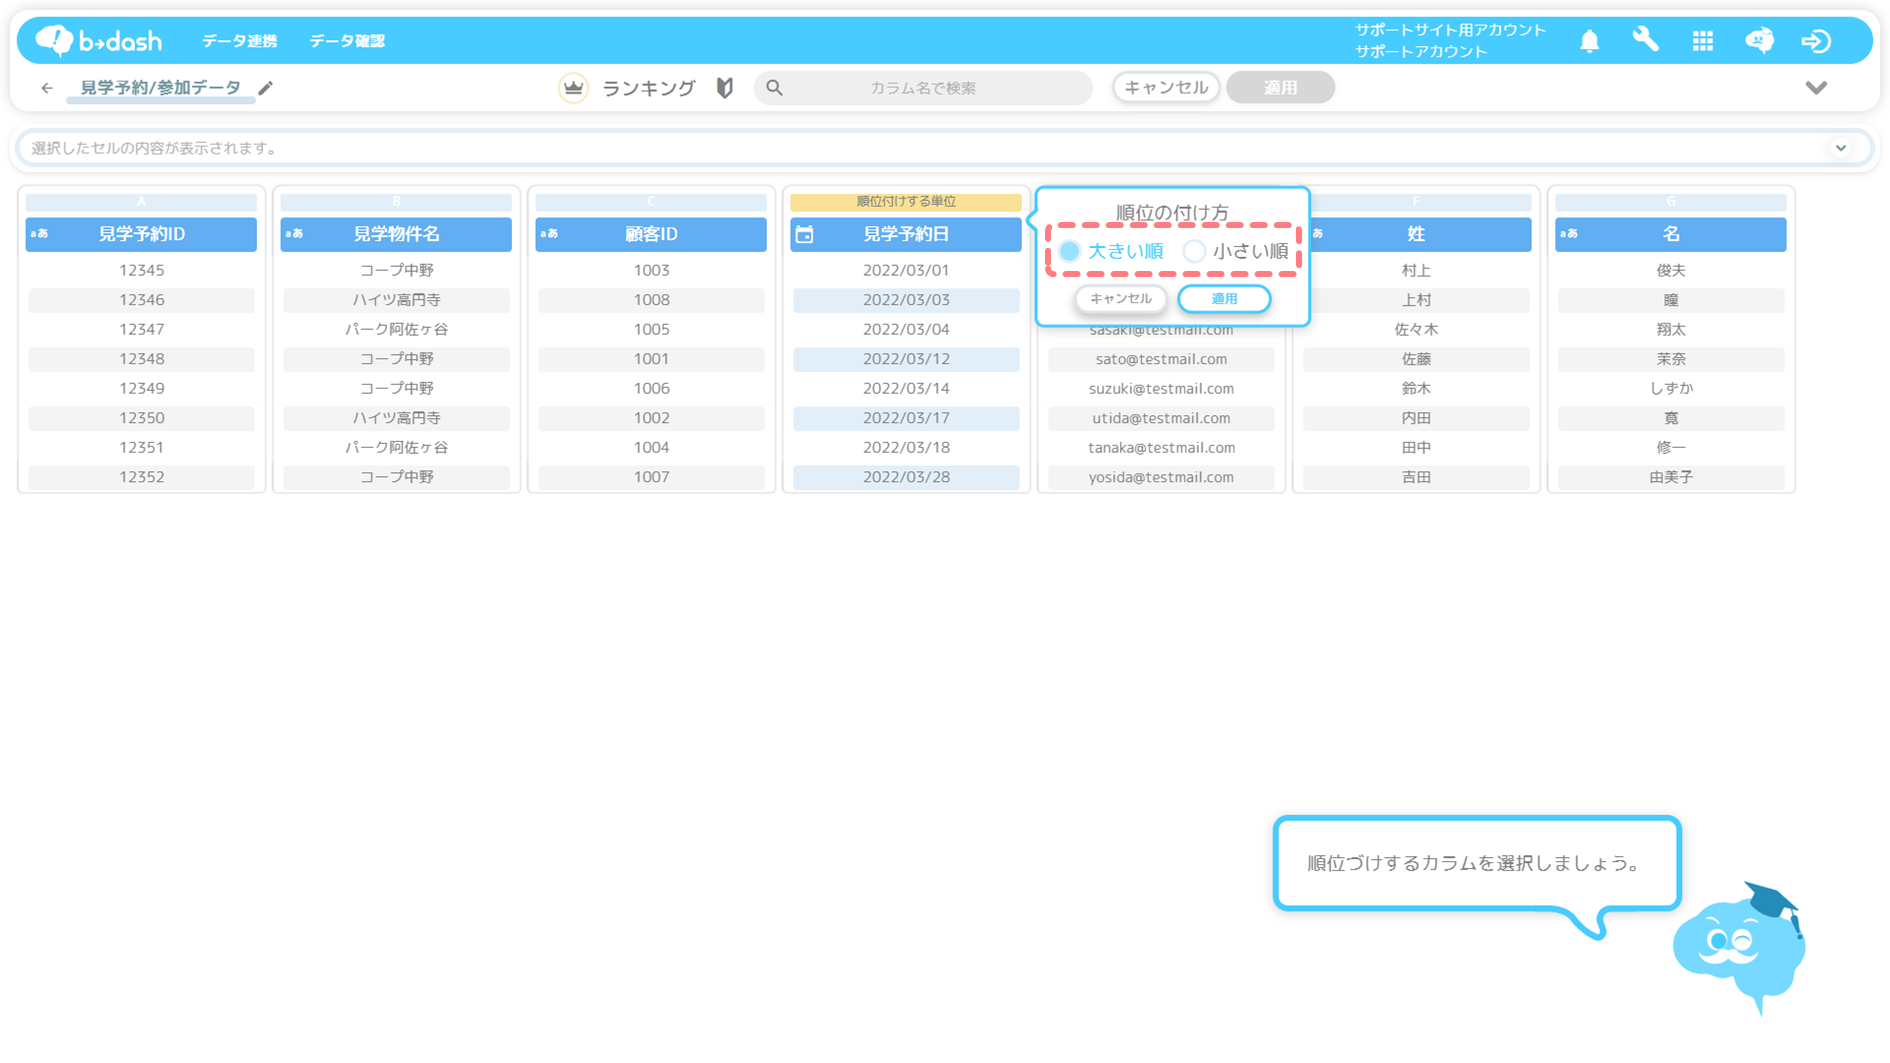Open the wrench settings icon
This screenshot has width=1890, height=1063.
[x=1645, y=40]
